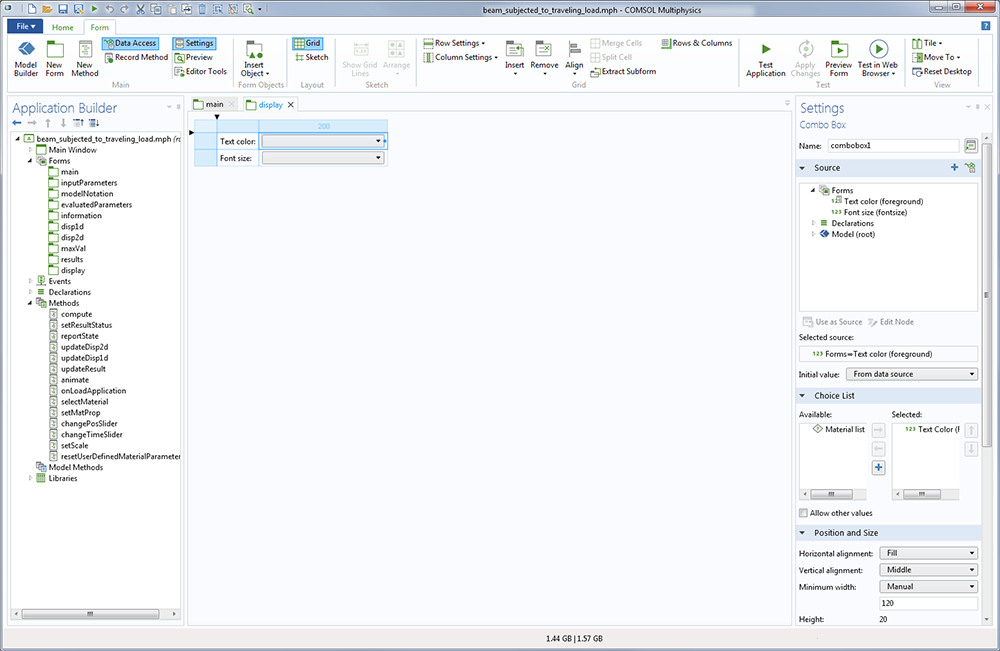
Task: Open the Initial value dropdown
Action: coord(911,374)
